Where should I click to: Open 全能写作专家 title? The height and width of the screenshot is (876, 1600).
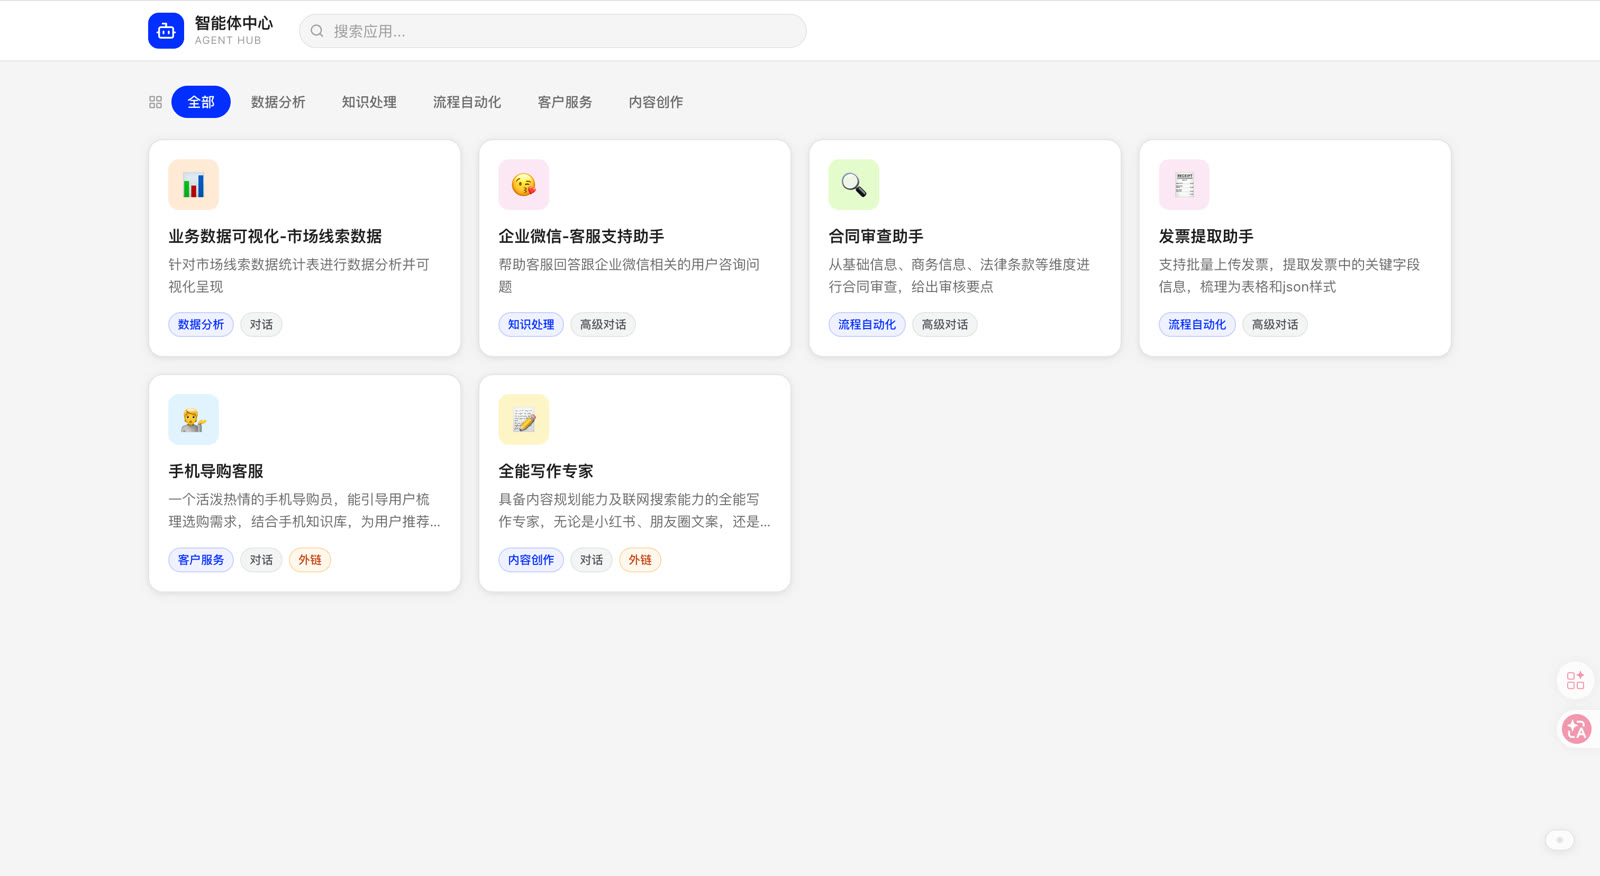pyautogui.click(x=546, y=472)
